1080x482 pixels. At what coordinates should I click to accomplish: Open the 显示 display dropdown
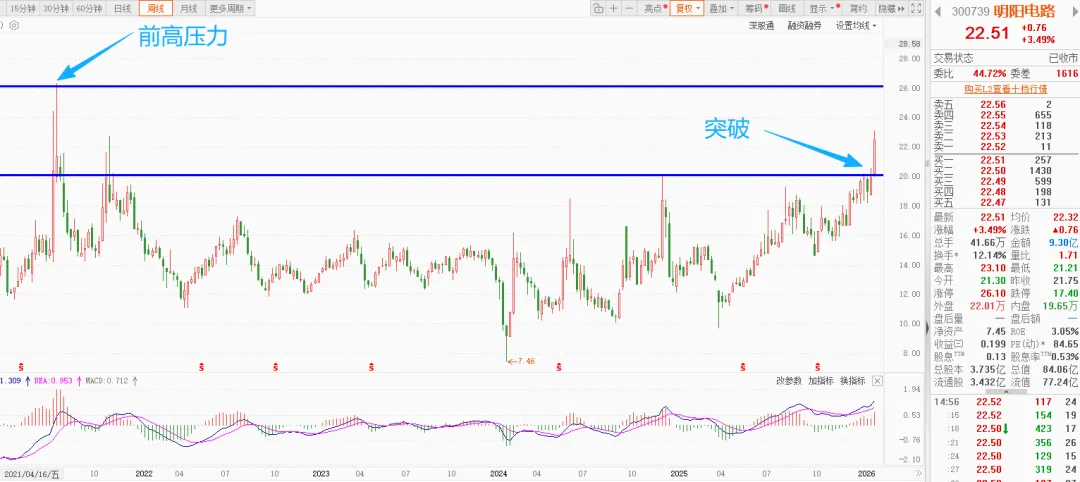pyautogui.click(x=823, y=9)
